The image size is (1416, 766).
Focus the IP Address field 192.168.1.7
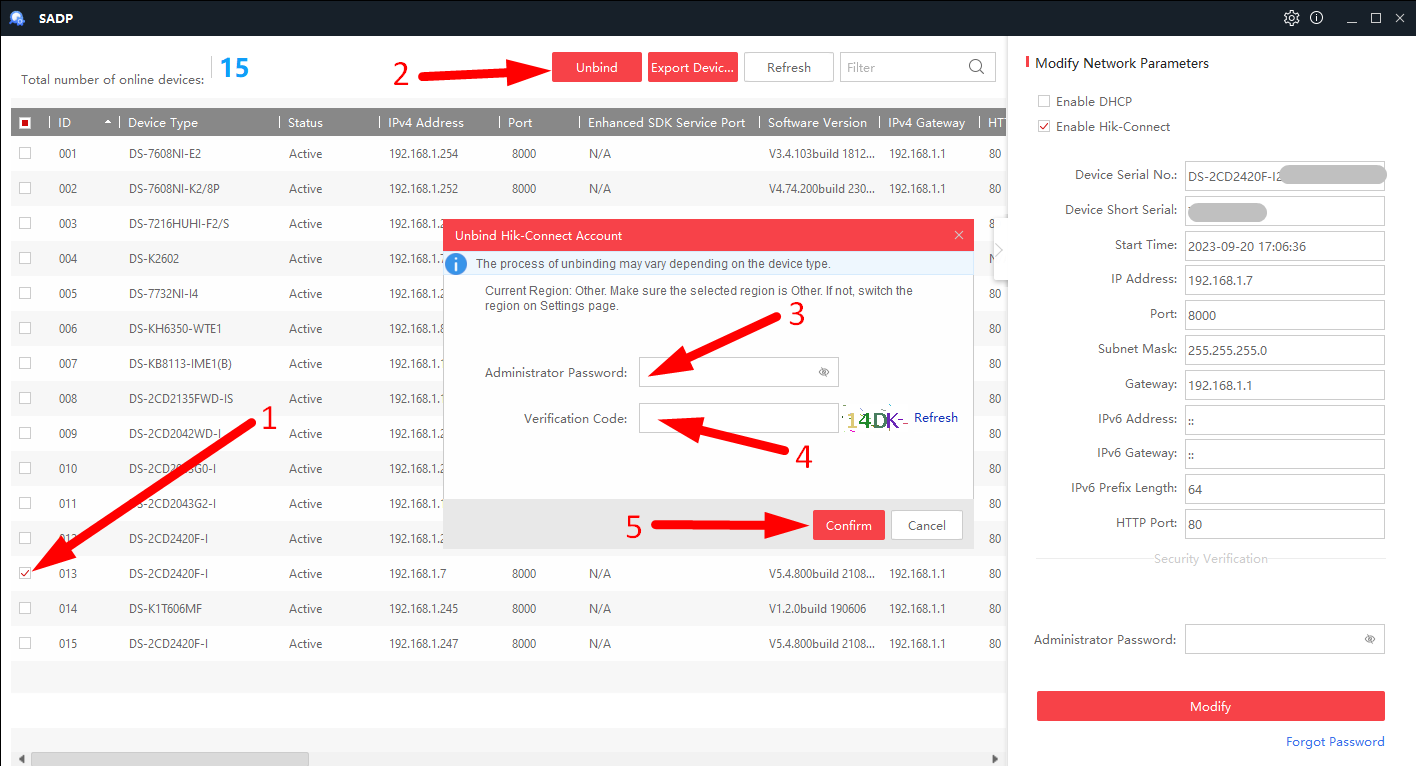pos(1285,280)
